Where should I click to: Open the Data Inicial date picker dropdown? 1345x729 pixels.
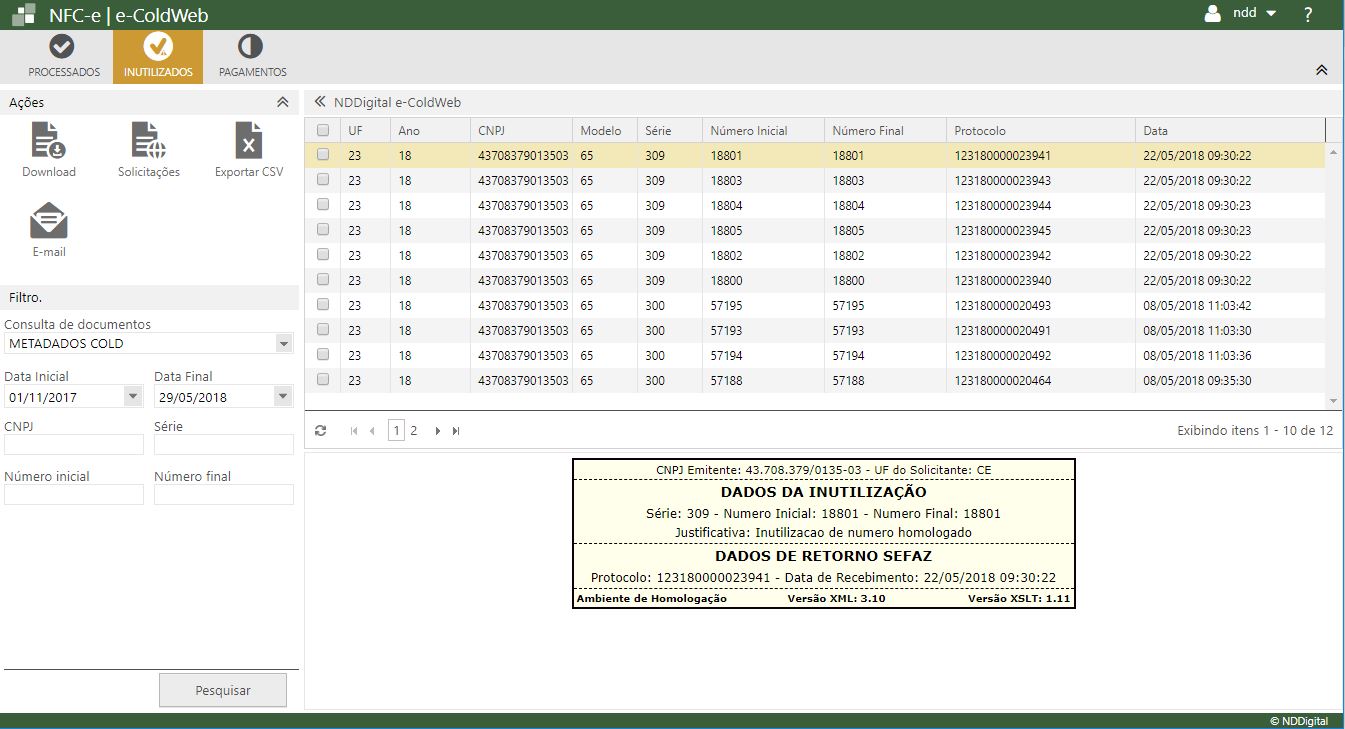tap(133, 397)
